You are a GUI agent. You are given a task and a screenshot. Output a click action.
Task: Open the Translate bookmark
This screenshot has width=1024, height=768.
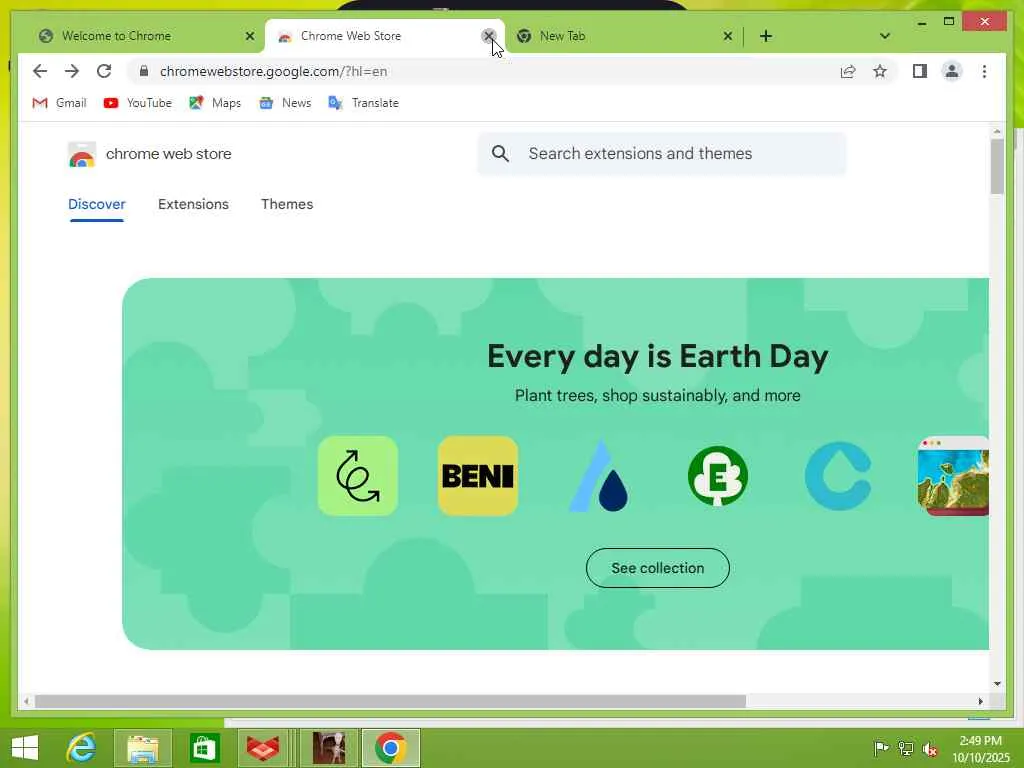coord(363,103)
